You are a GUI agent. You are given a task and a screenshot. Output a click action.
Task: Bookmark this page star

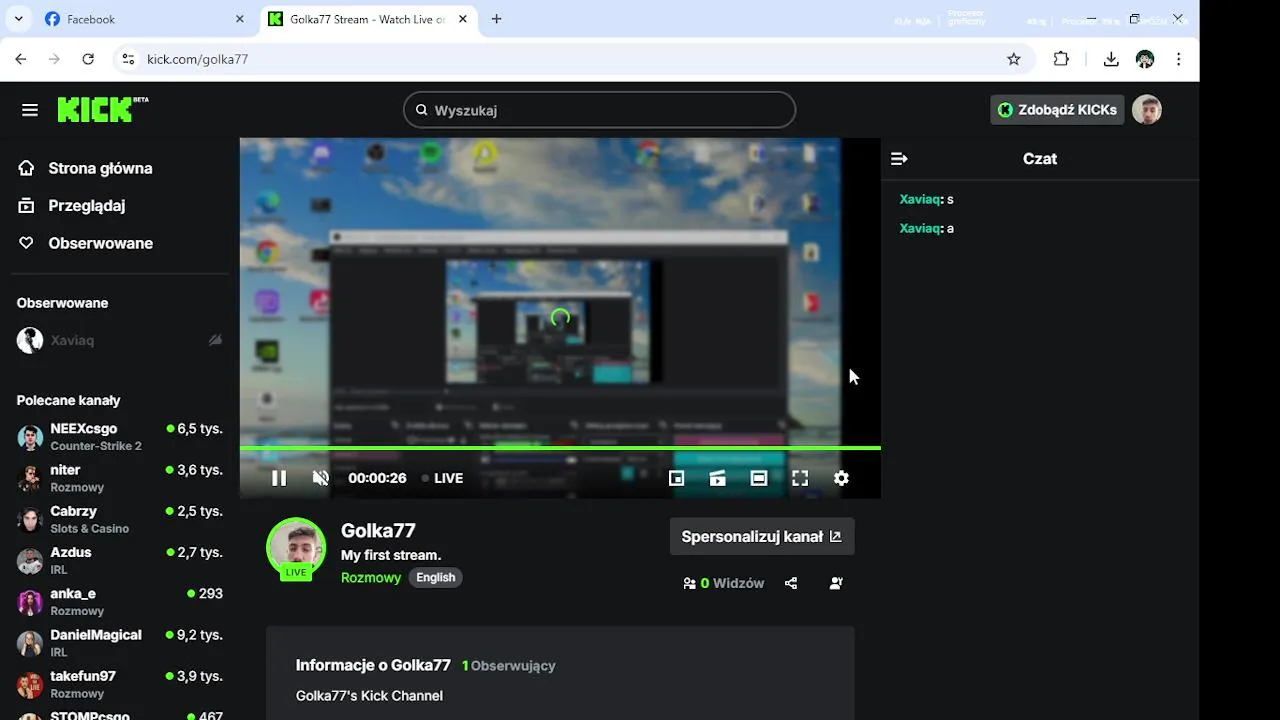1014,59
